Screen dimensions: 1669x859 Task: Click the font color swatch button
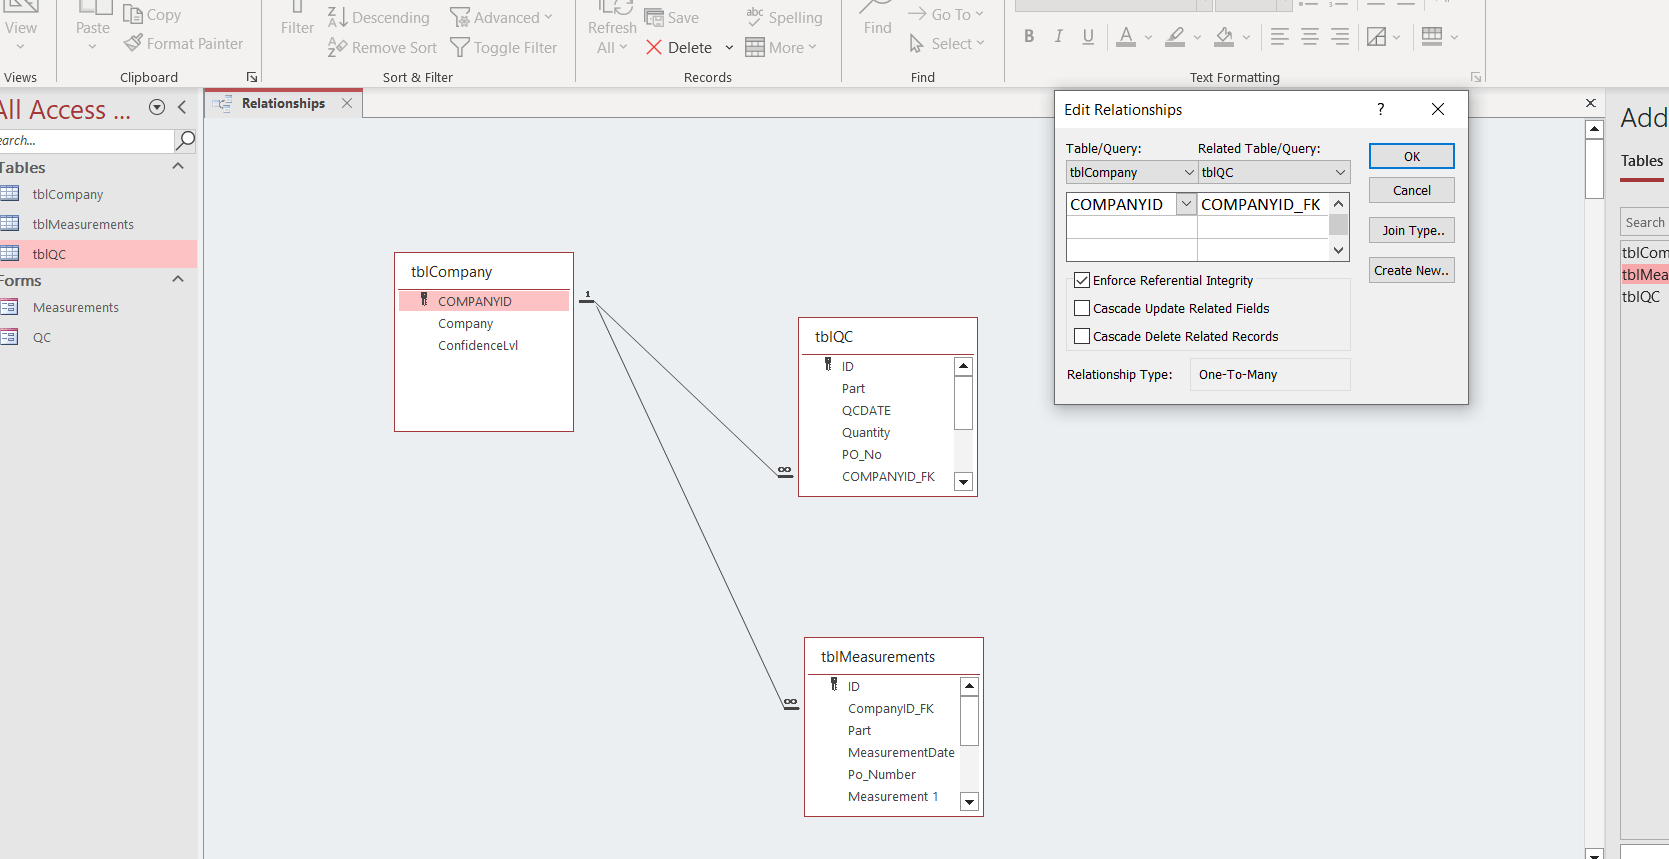1126,37
